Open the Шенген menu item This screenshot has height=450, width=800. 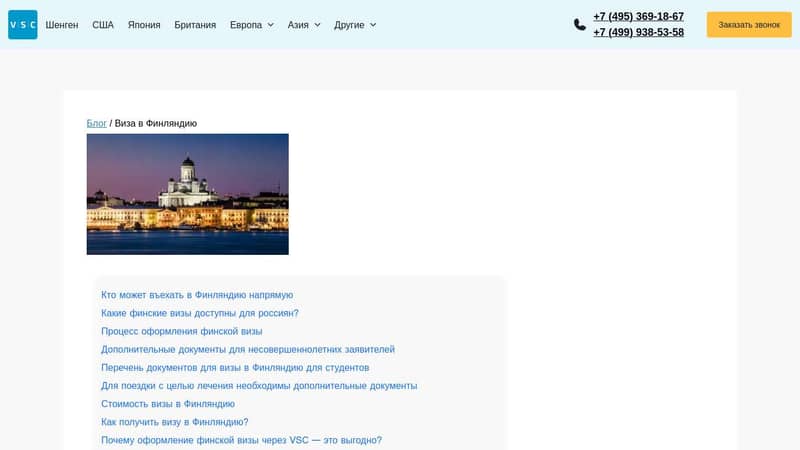click(x=62, y=25)
